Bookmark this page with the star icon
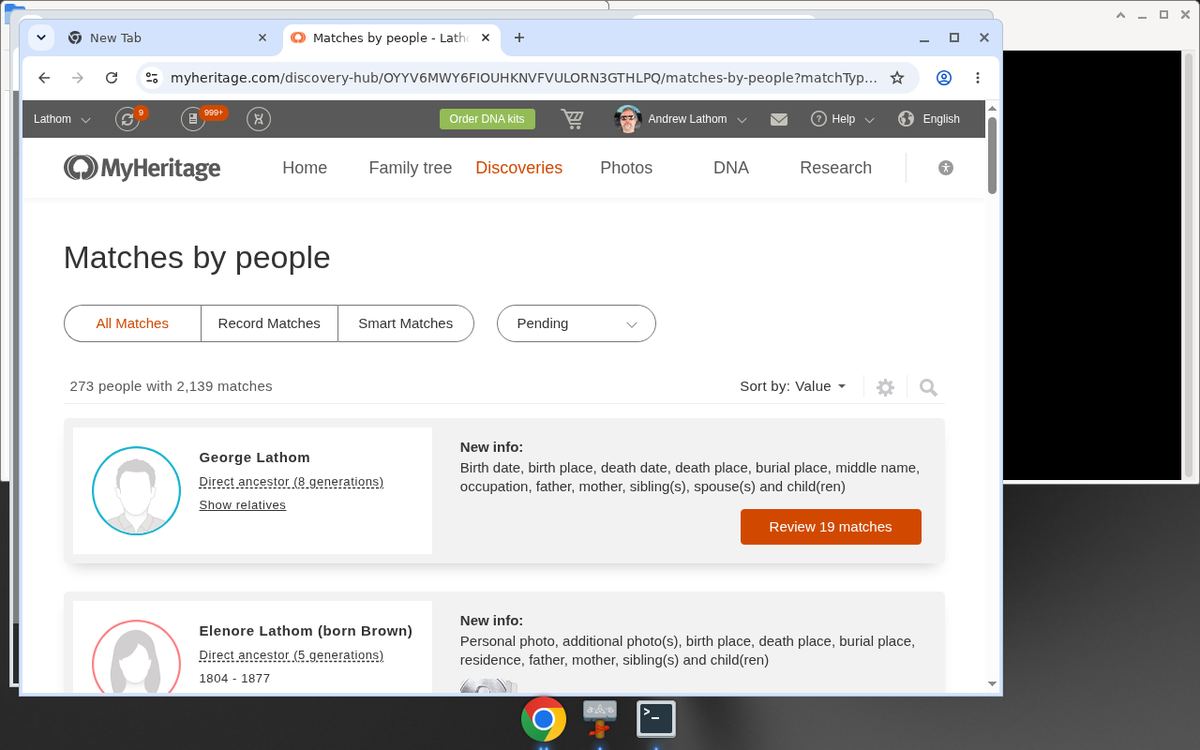1200x750 pixels. coord(897,77)
